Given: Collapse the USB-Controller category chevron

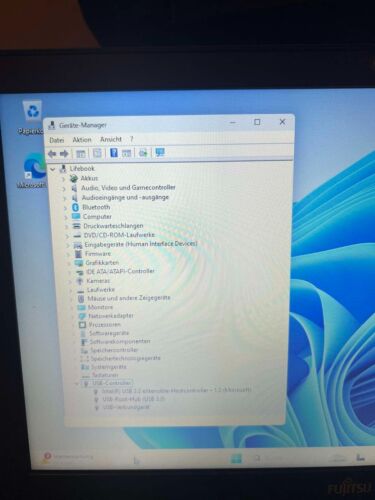Looking at the screenshot, I should point(77,384).
